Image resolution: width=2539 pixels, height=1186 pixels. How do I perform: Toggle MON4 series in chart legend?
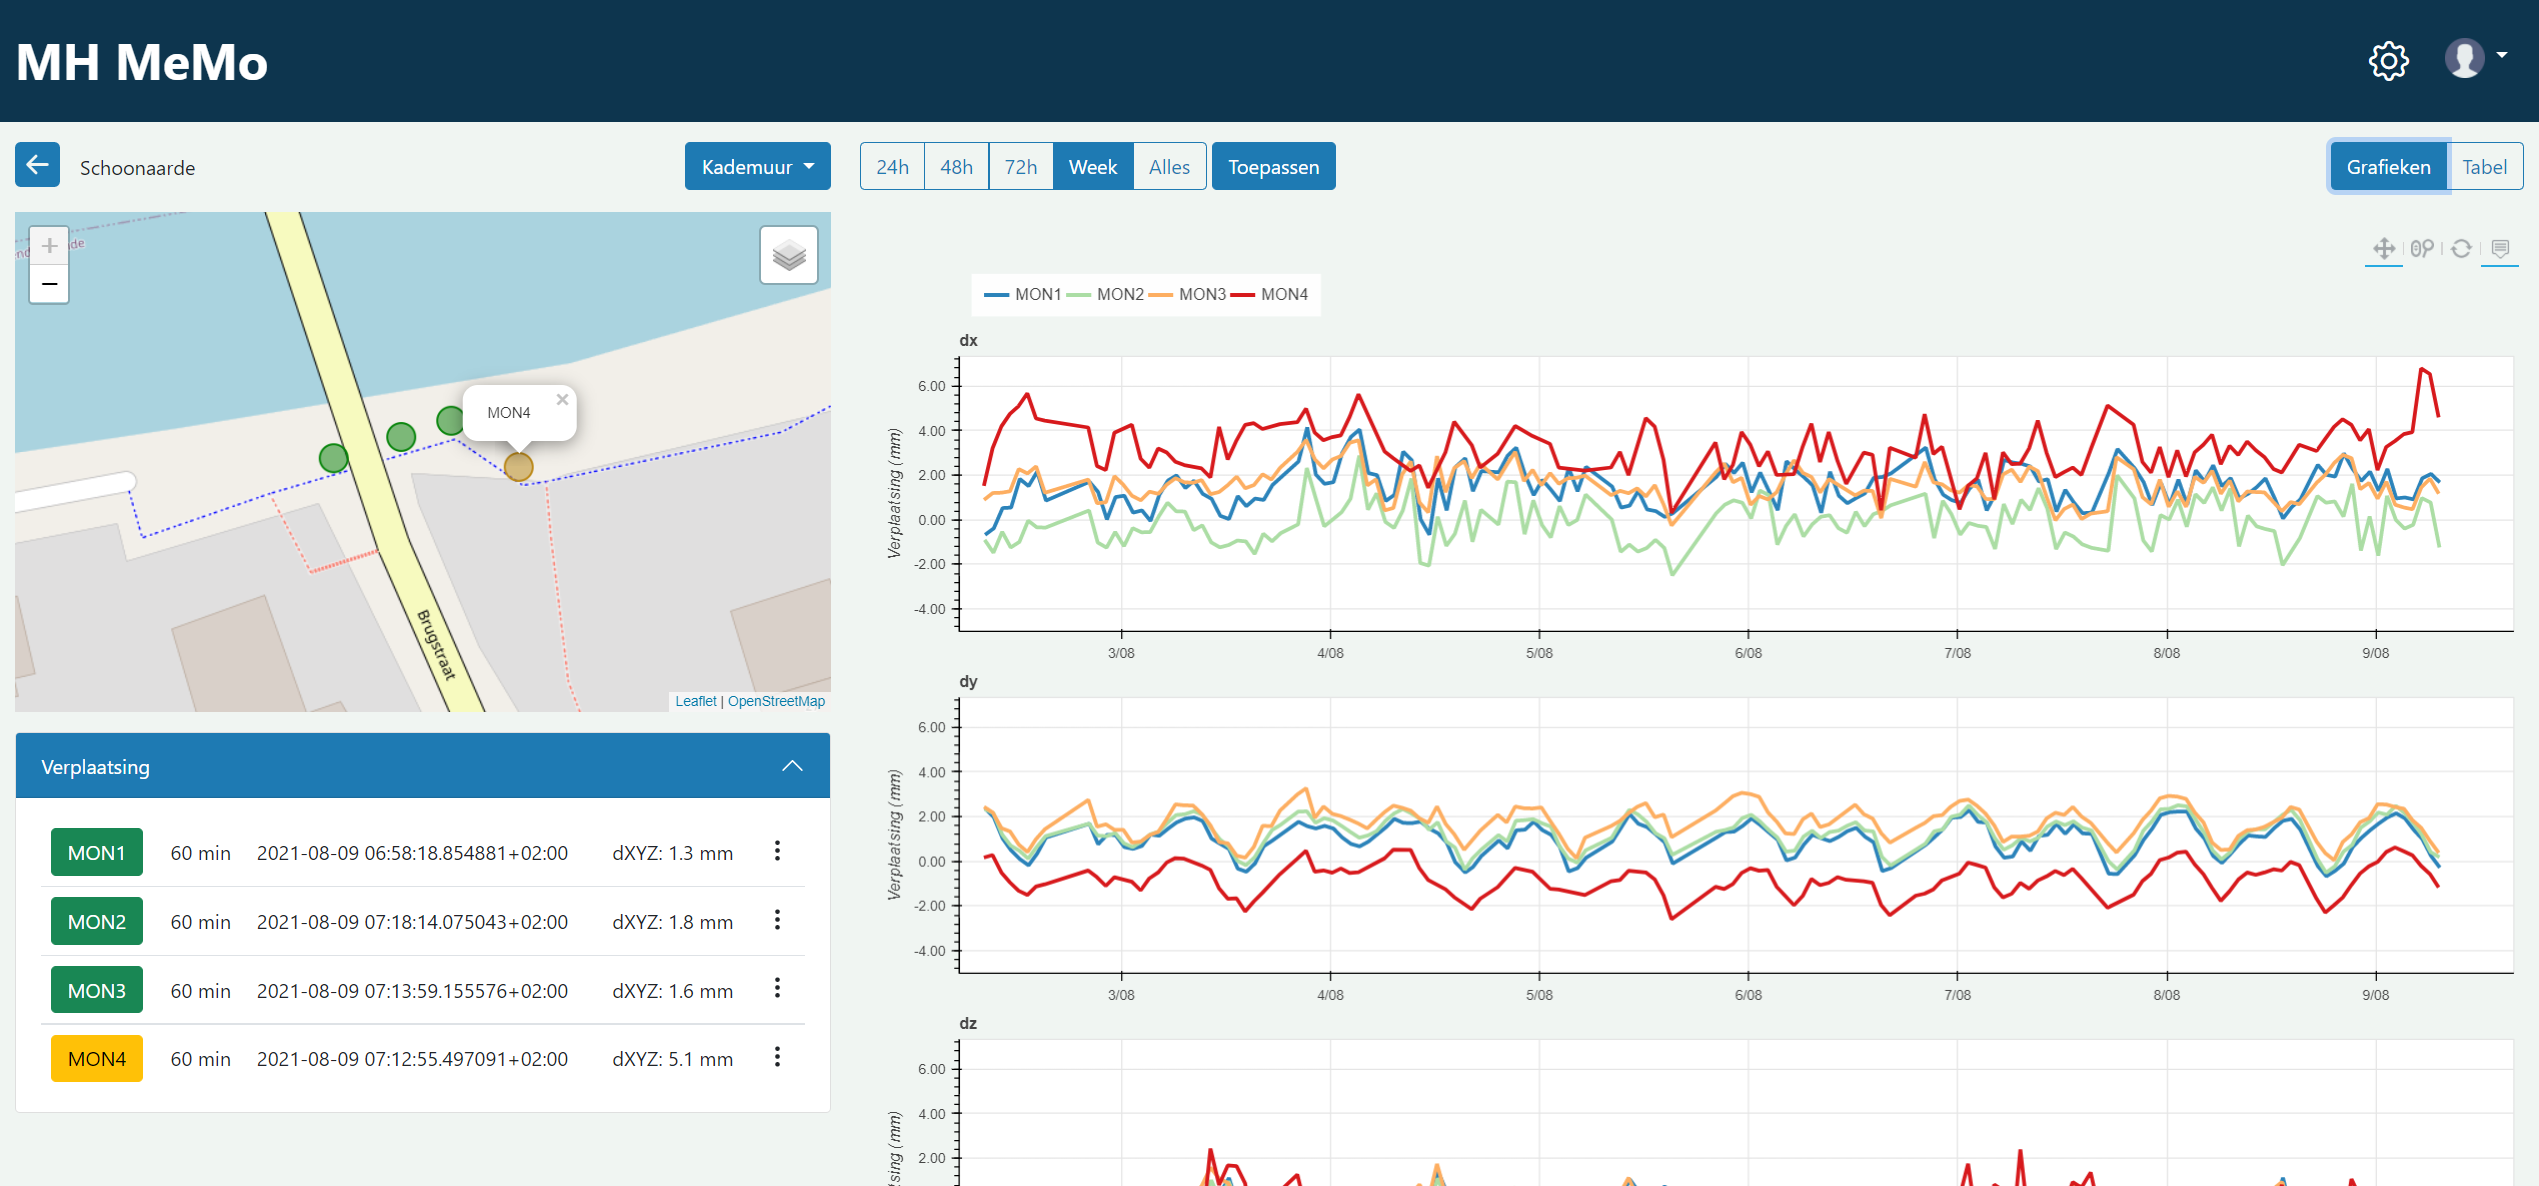1268,294
